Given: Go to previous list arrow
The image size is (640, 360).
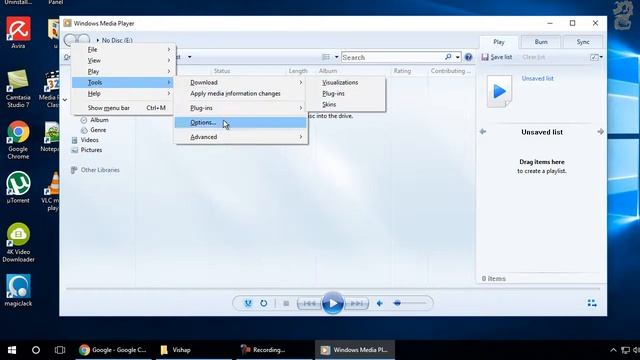Looking at the screenshot, I should tap(483, 132).
